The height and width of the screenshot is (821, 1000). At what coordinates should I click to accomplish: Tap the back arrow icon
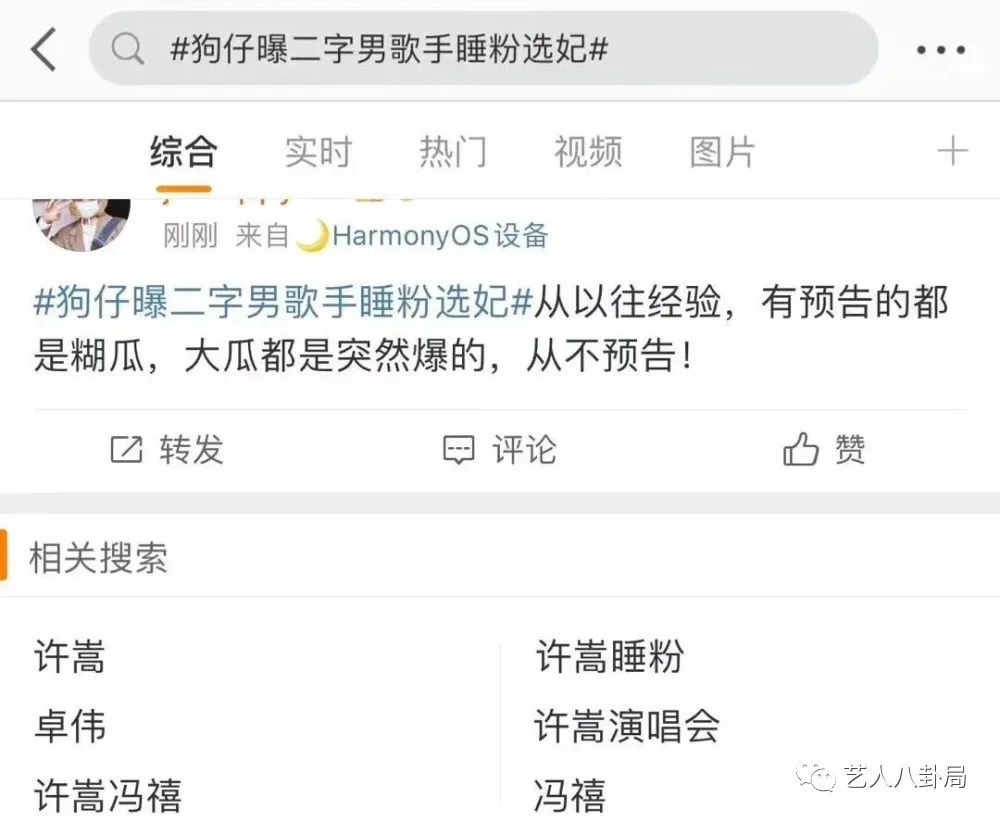43,48
